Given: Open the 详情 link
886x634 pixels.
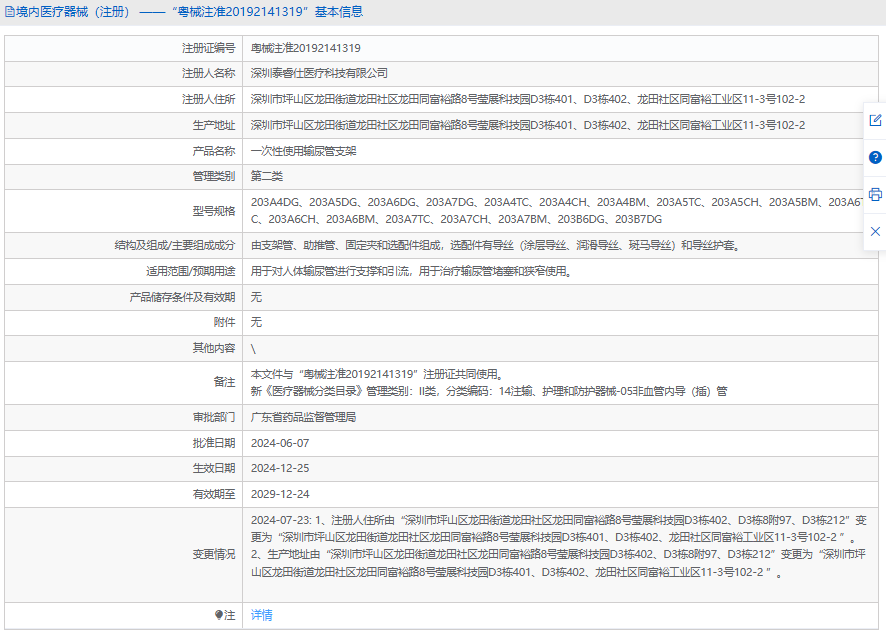Looking at the screenshot, I should pos(262,615).
